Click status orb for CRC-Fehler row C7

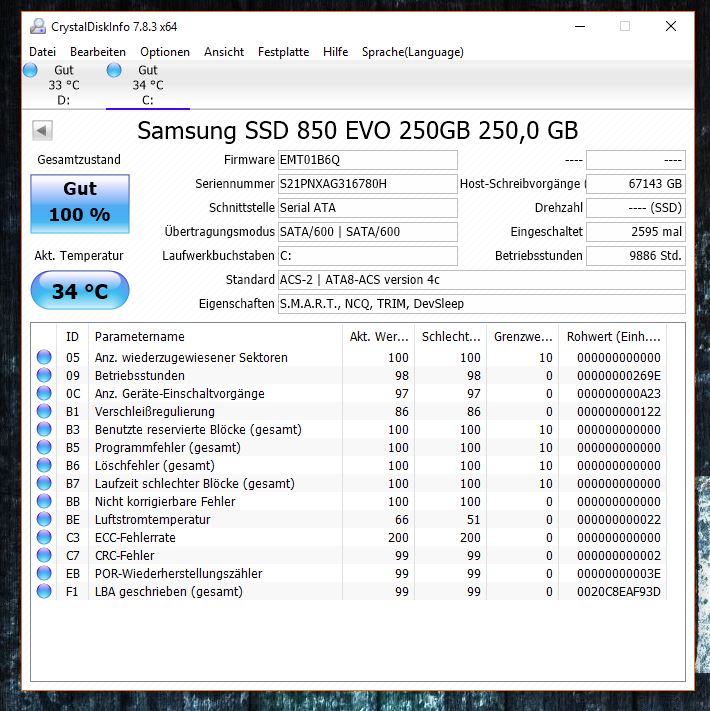pyautogui.click(x=44, y=555)
